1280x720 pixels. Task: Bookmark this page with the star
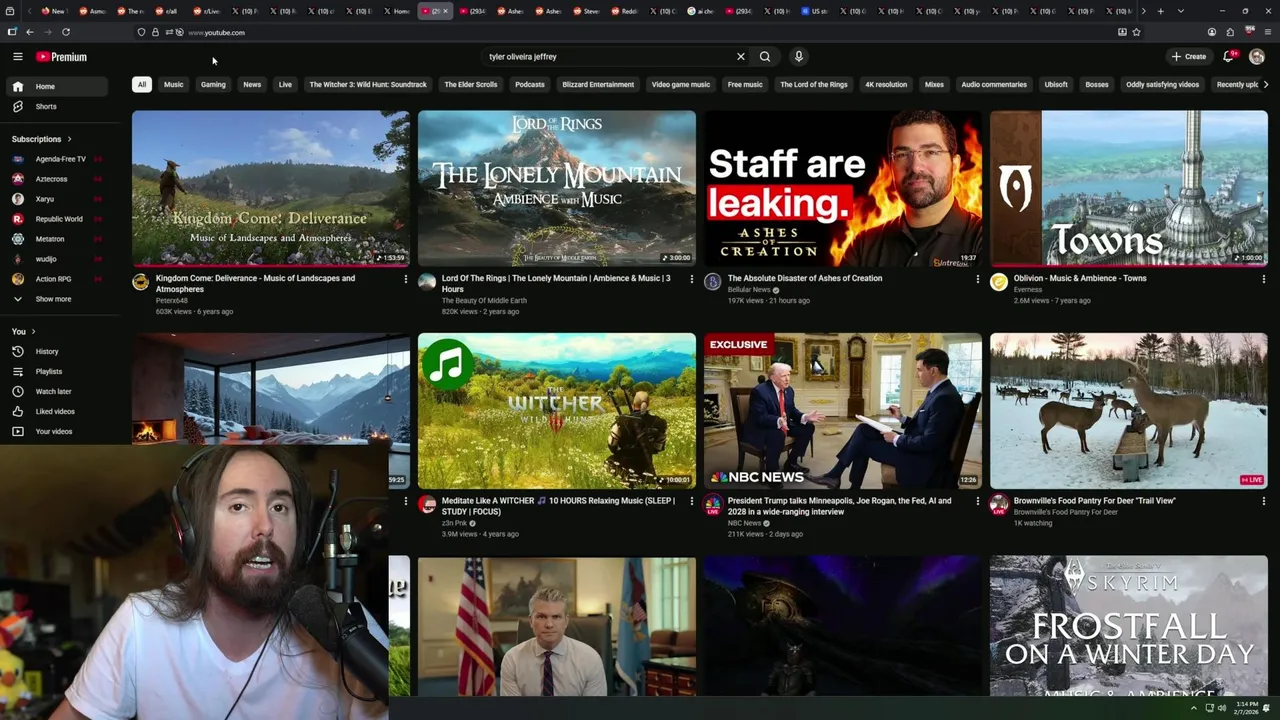(1136, 32)
